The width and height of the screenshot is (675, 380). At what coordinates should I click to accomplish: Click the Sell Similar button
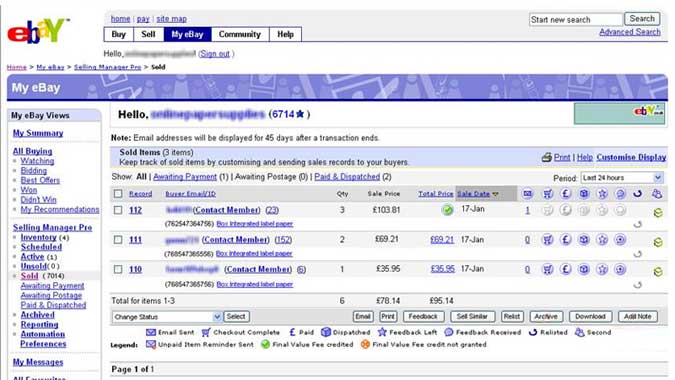point(472,317)
